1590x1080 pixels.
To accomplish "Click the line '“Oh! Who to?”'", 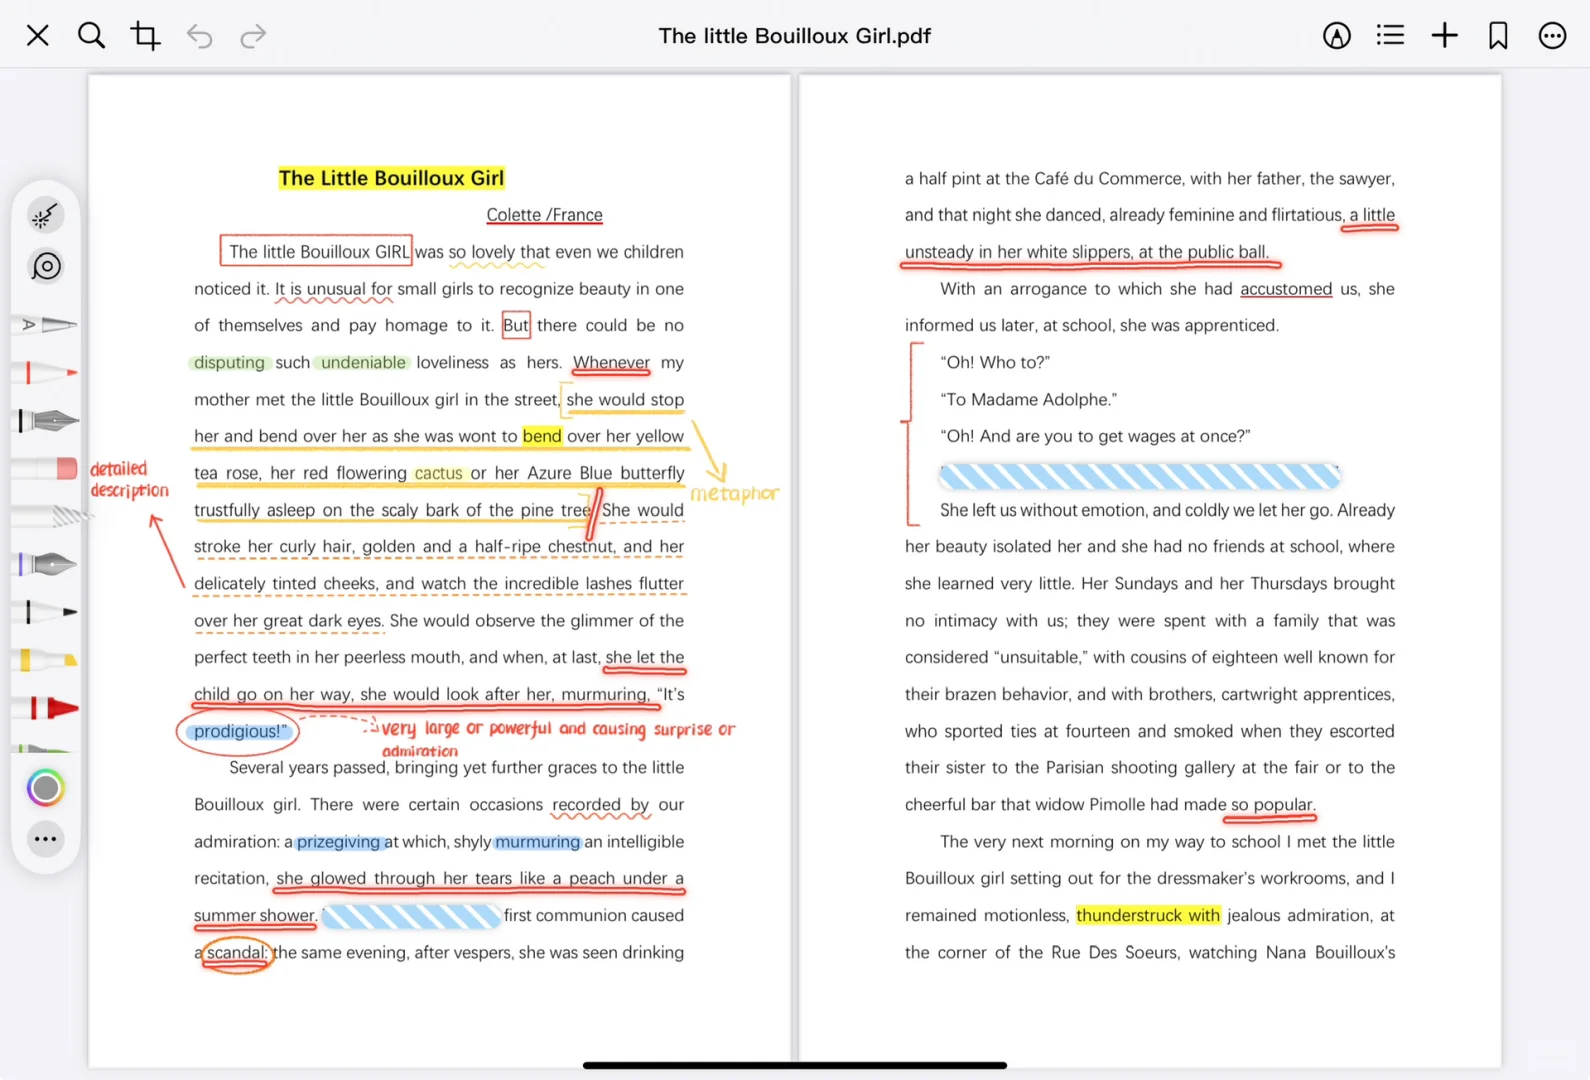I will coord(995,363).
